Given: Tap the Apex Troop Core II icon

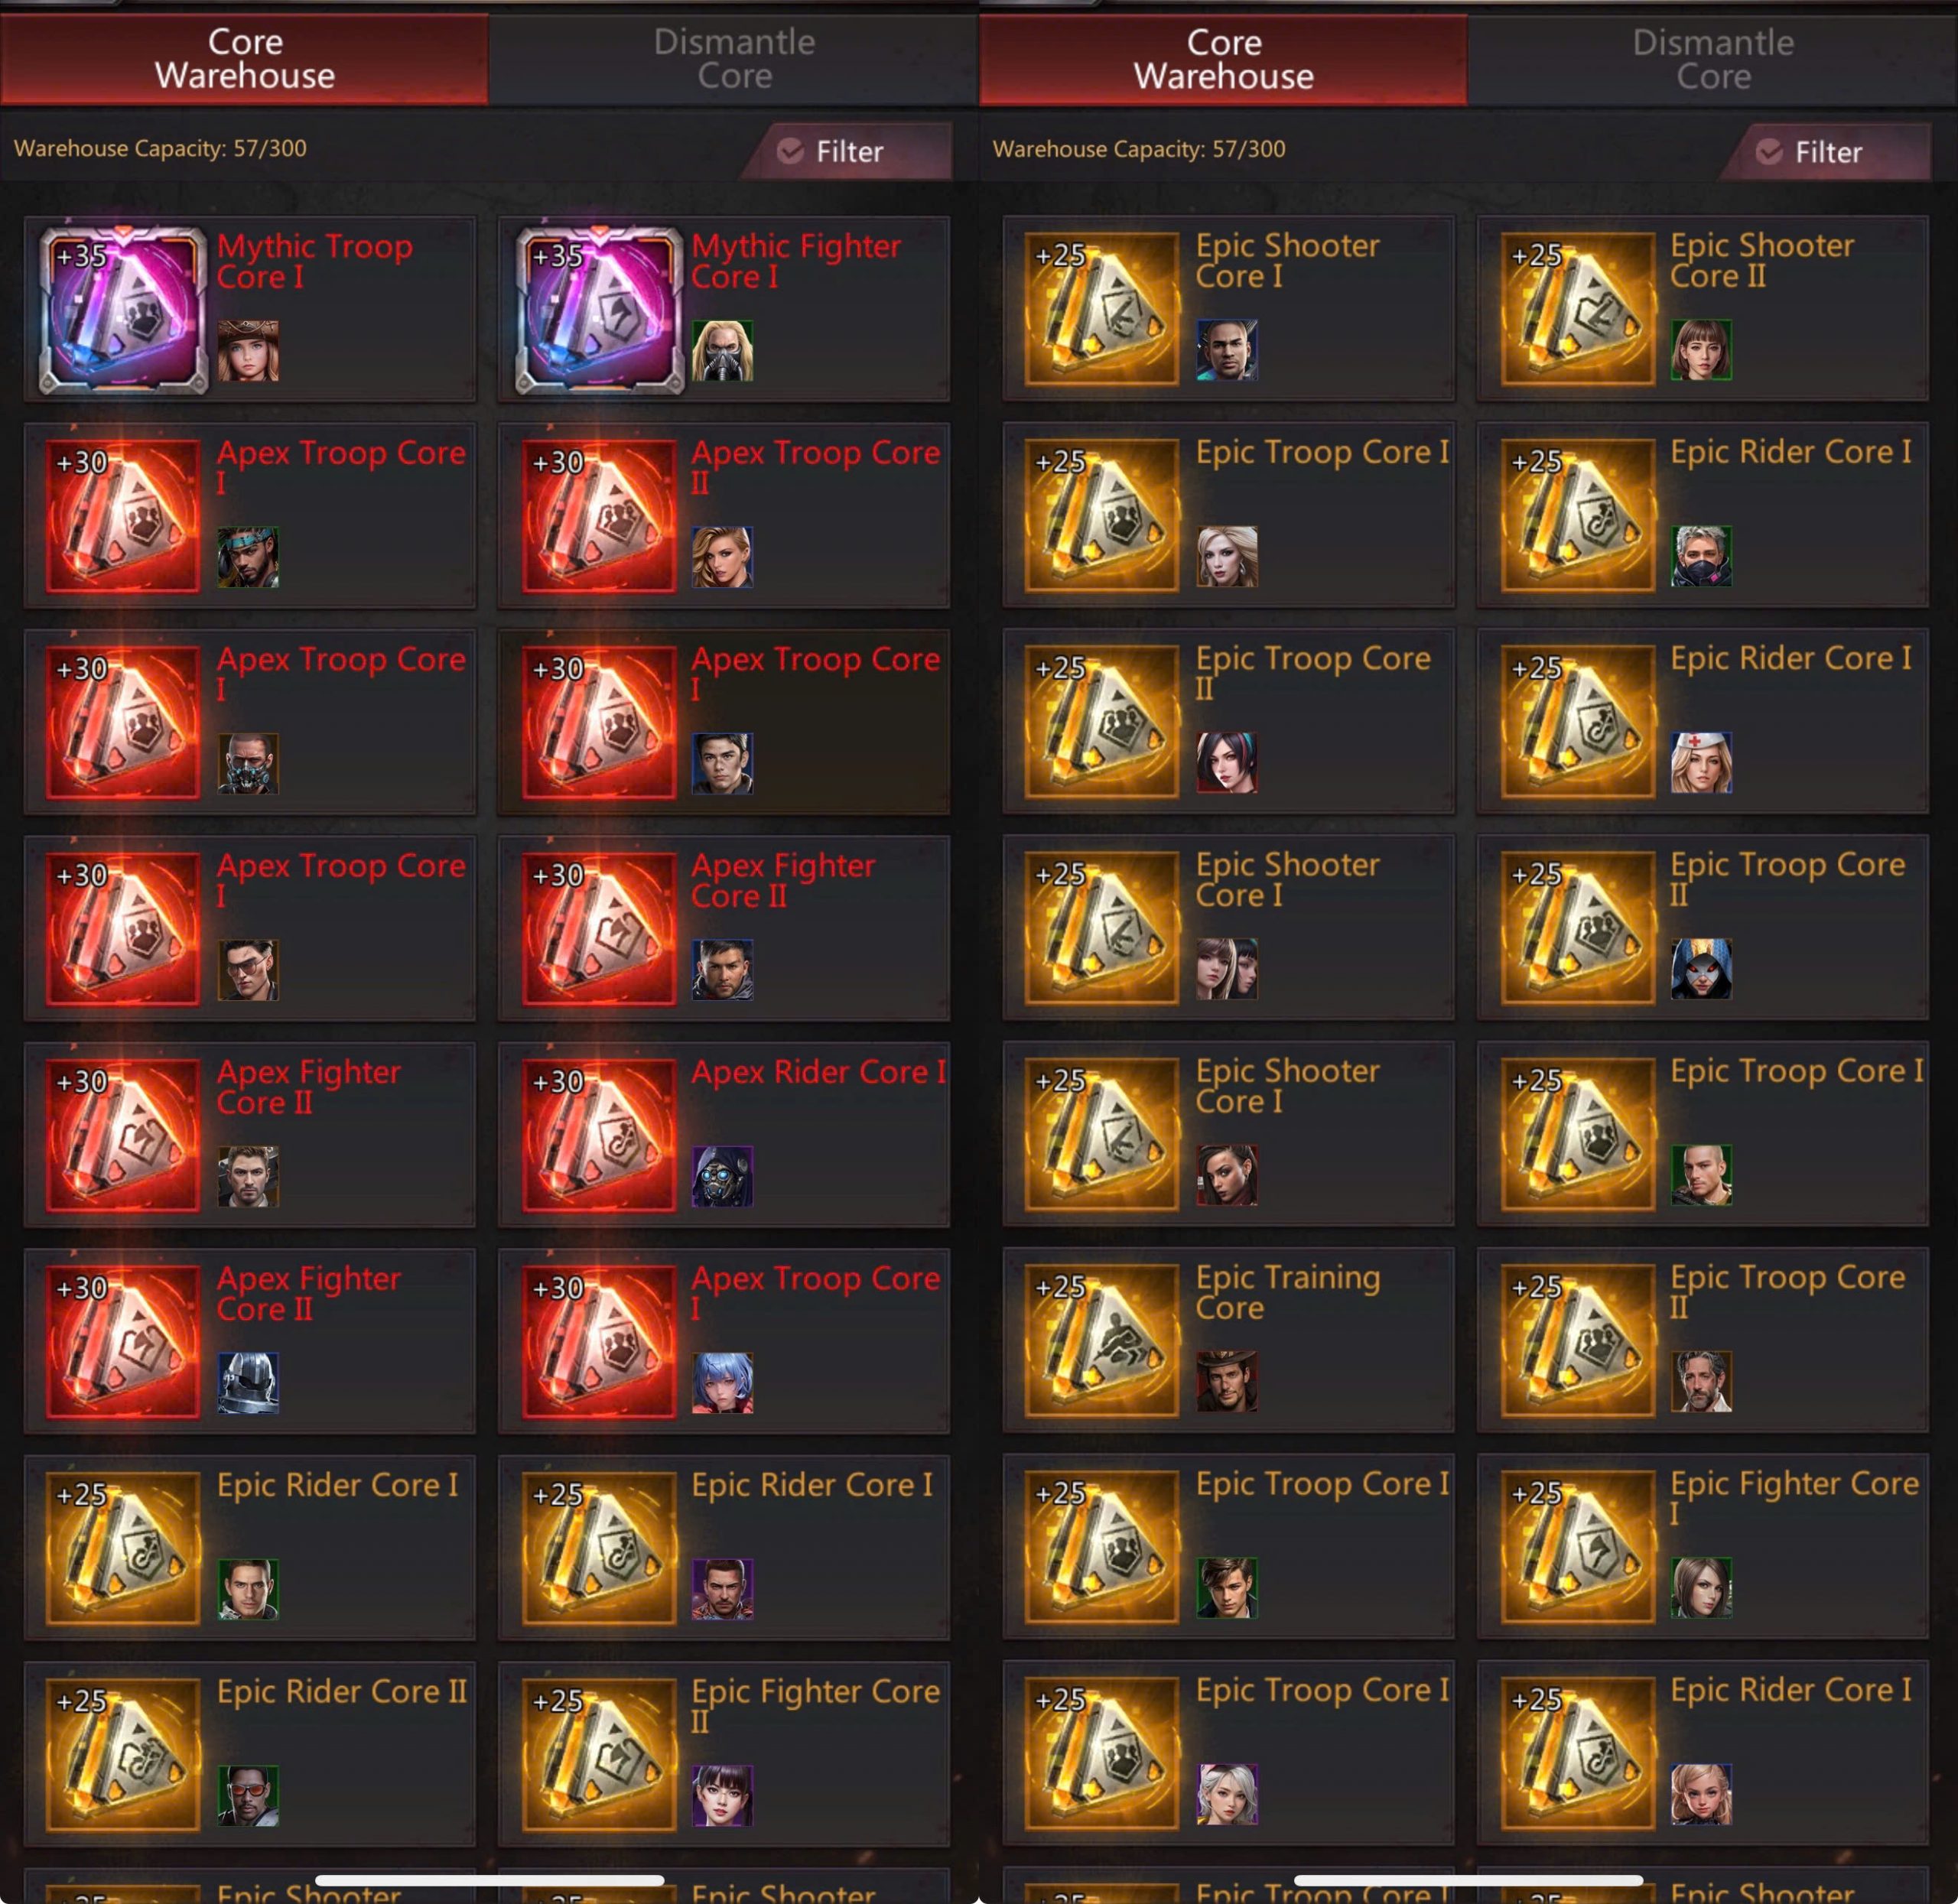Looking at the screenshot, I should [x=599, y=517].
